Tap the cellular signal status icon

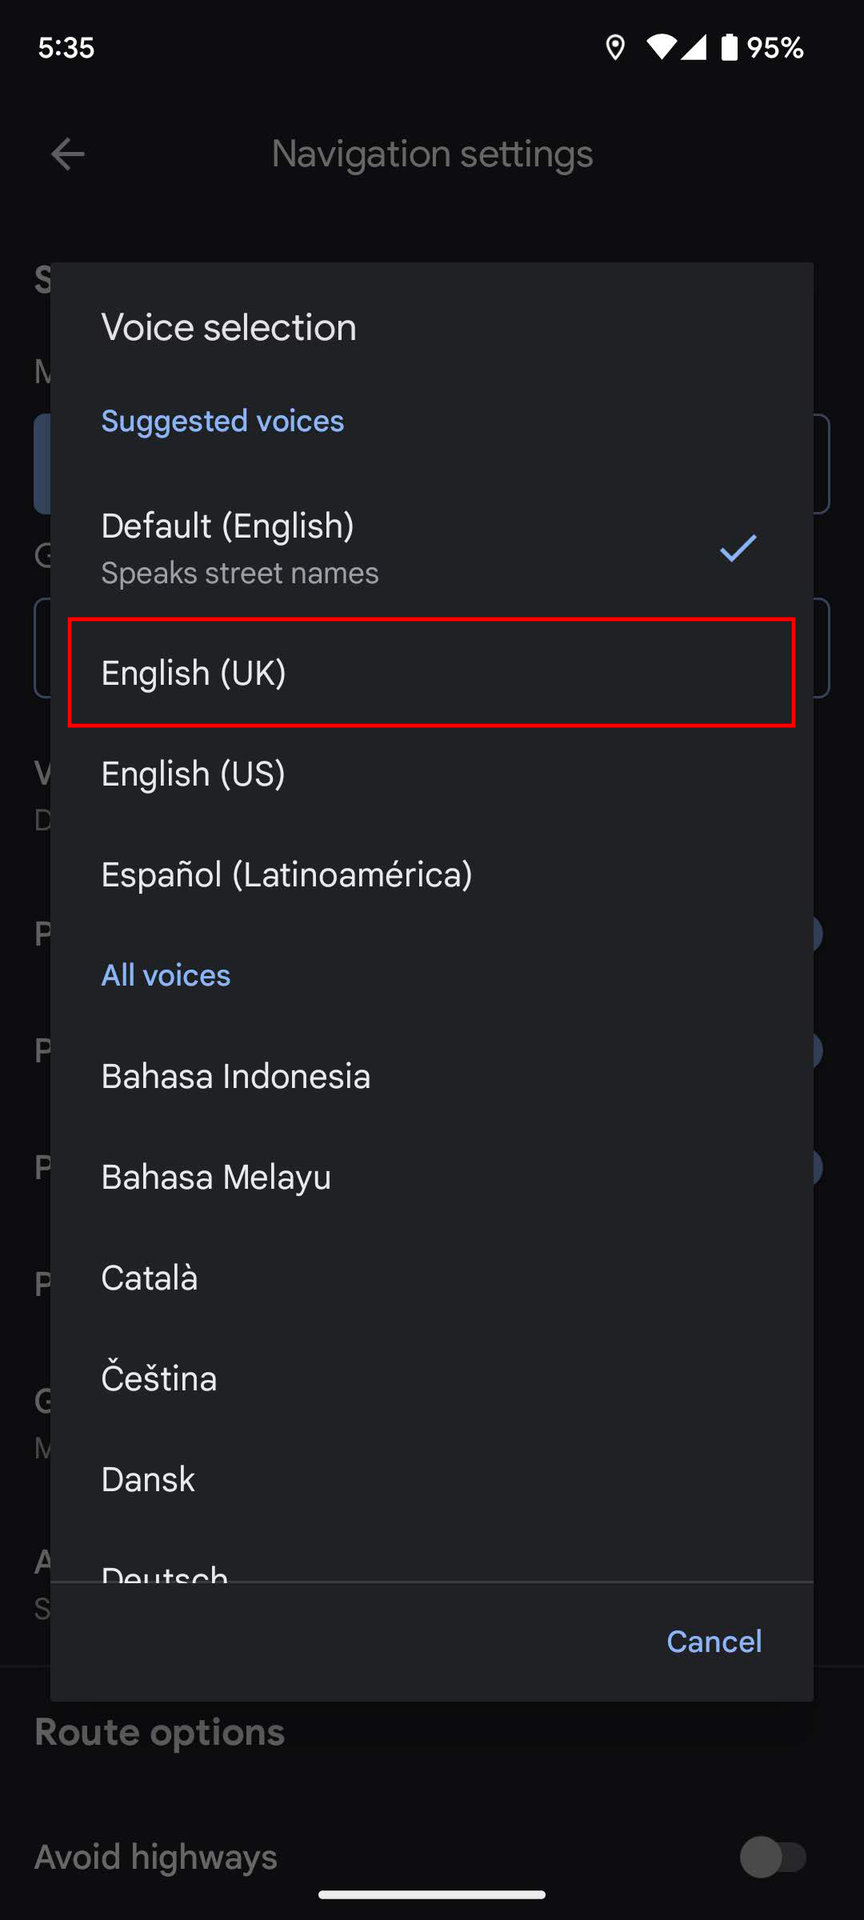[x=694, y=47]
